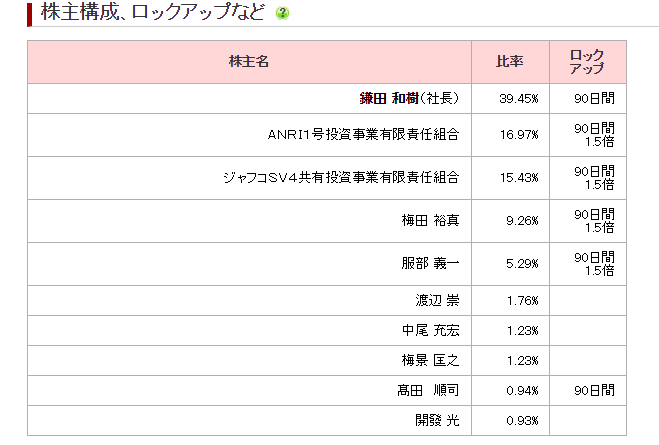
Task: Click the 比率 column header
Action: (x=510, y=62)
